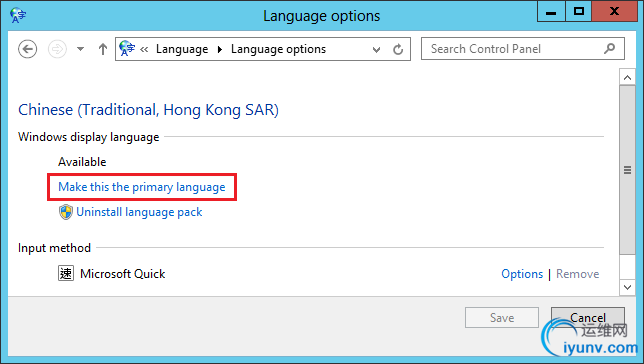The width and height of the screenshot is (644, 364).
Task: Click the search magnifier icon
Action: 610,48
